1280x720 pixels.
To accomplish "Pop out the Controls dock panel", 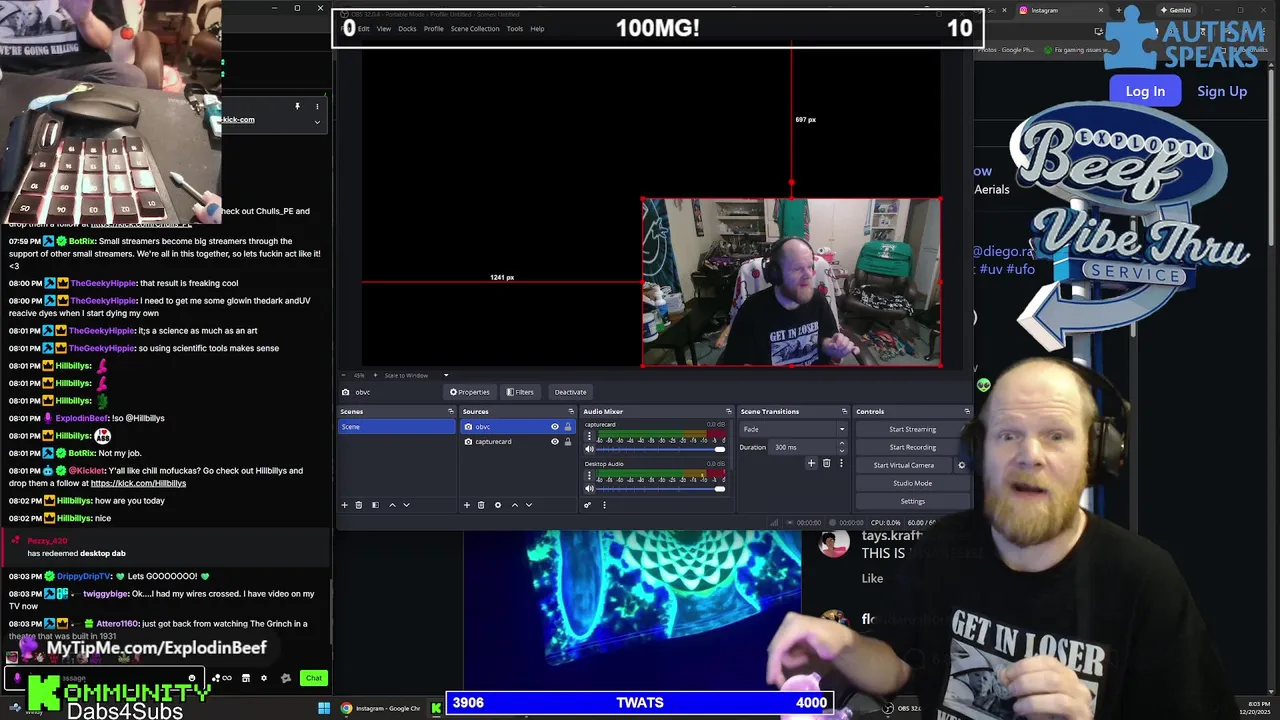I will pyautogui.click(x=966, y=411).
